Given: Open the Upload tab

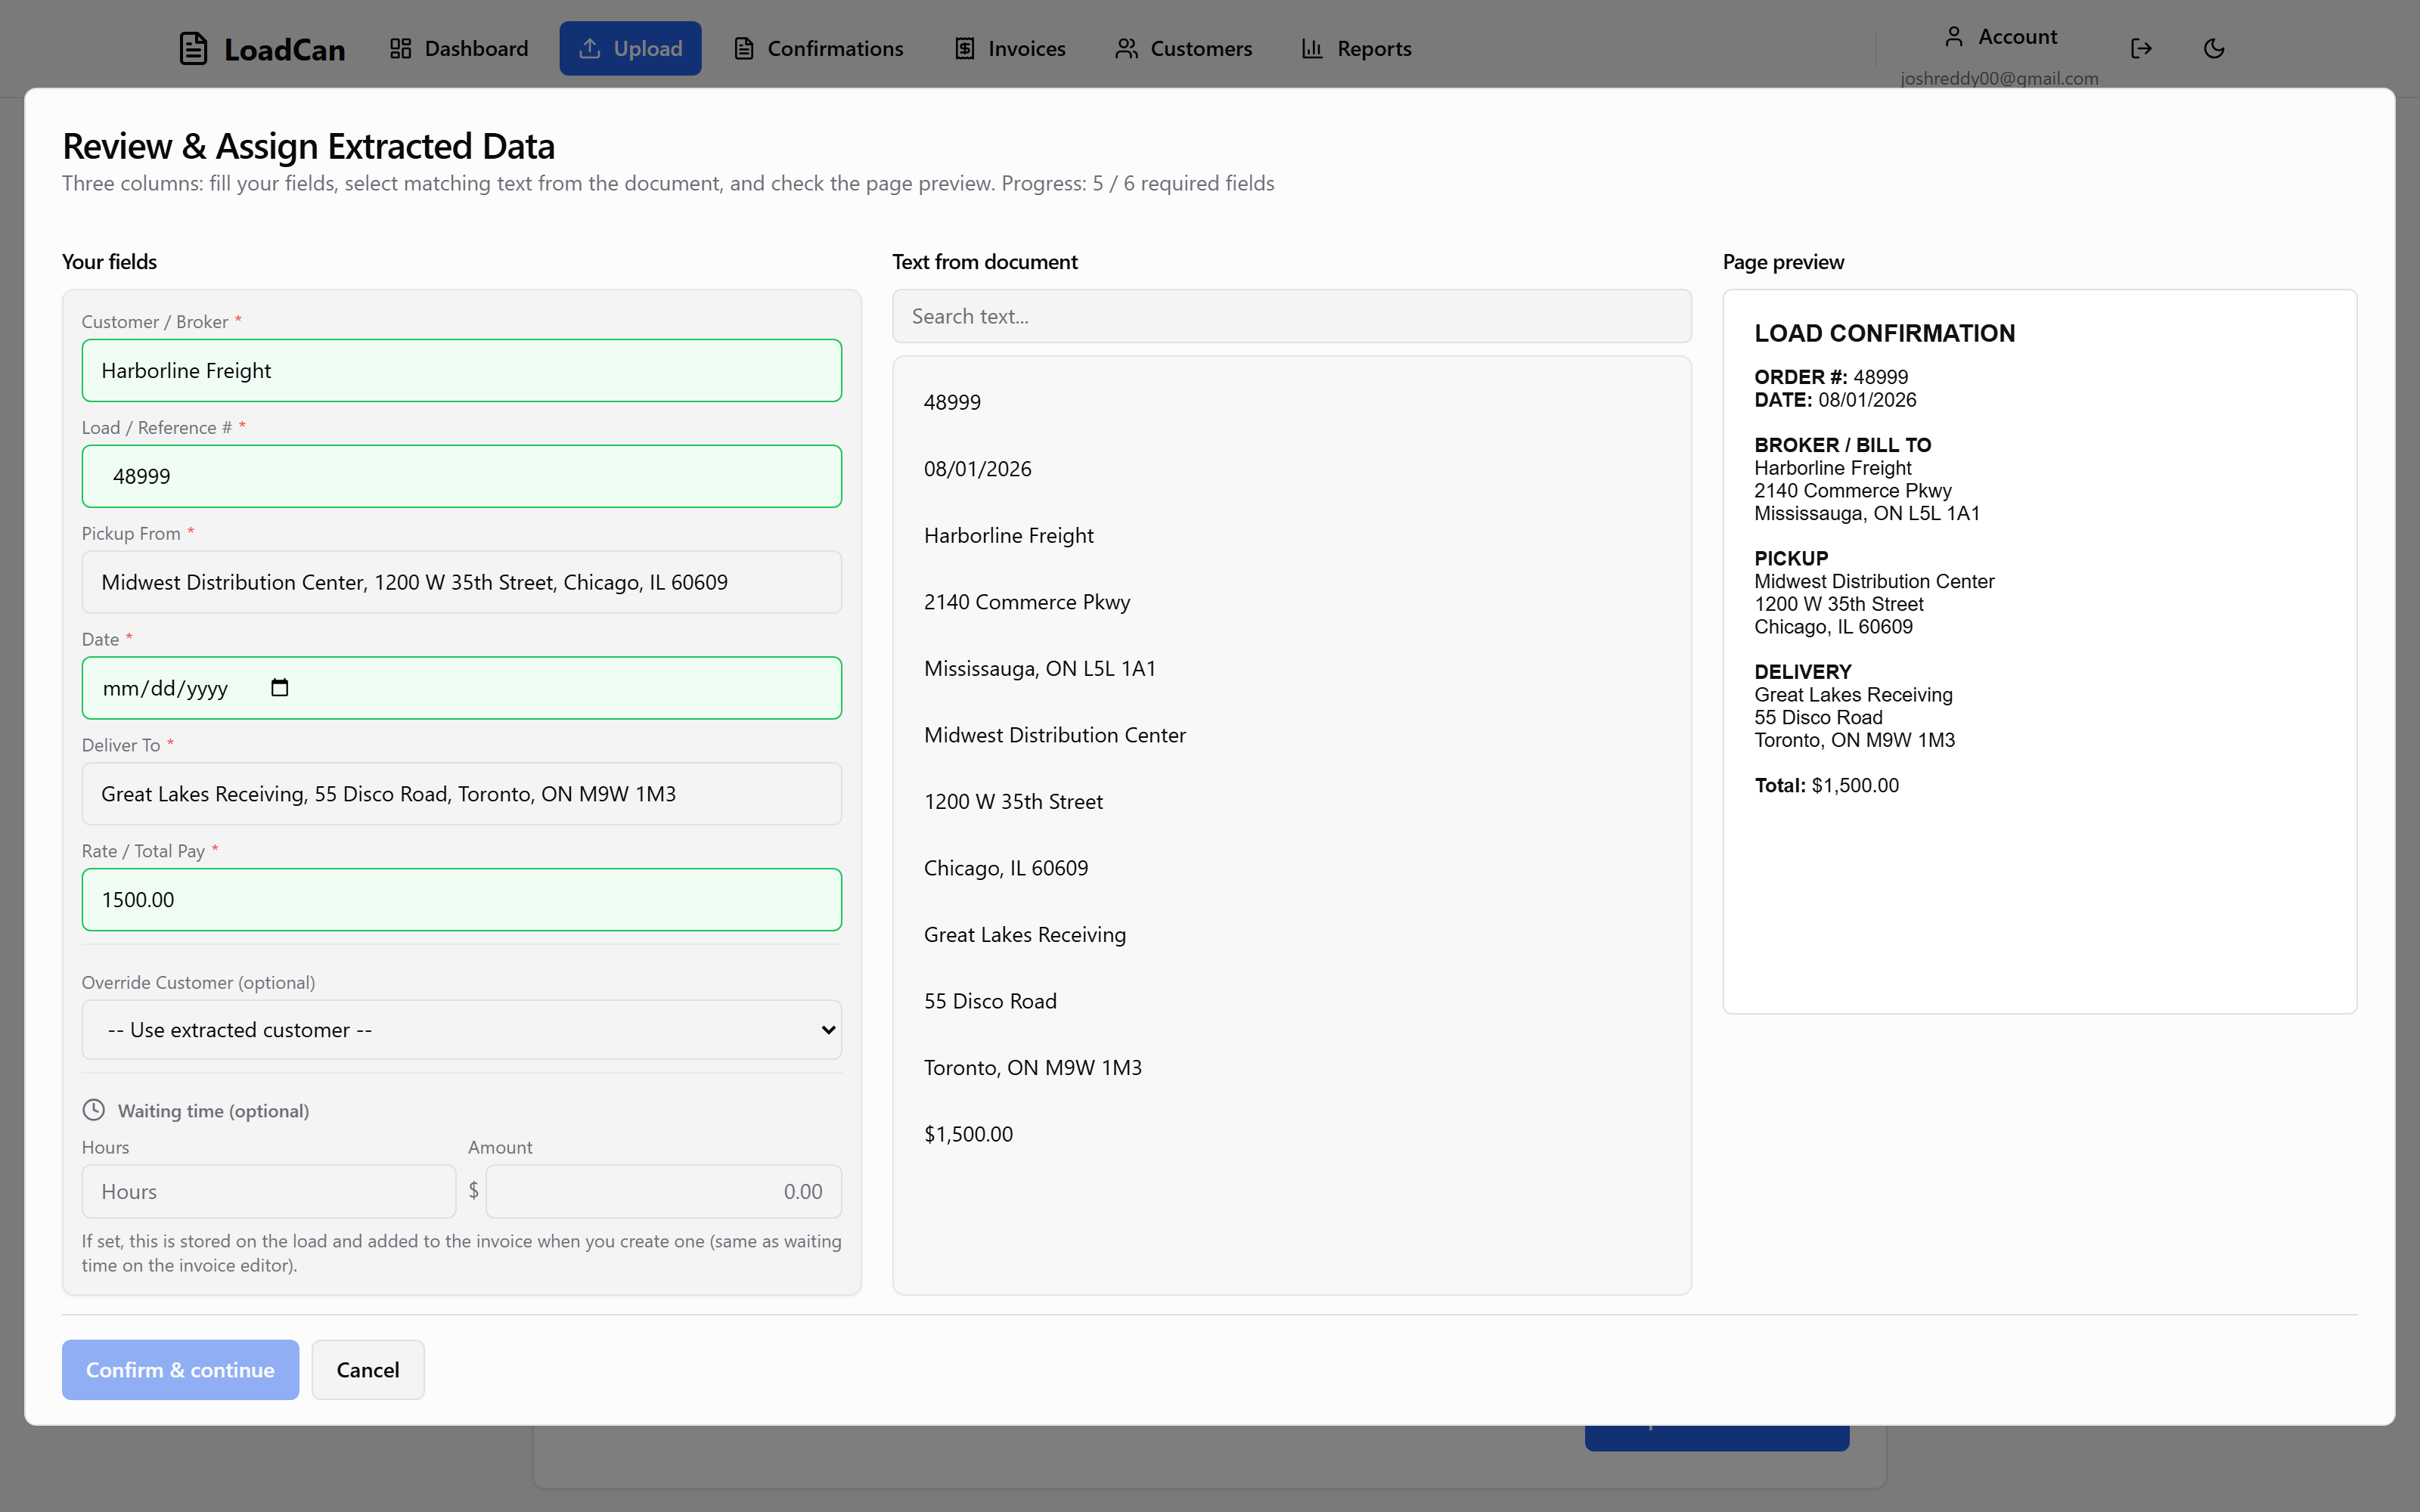Looking at the screenshot, I should [x=630, y=48].
